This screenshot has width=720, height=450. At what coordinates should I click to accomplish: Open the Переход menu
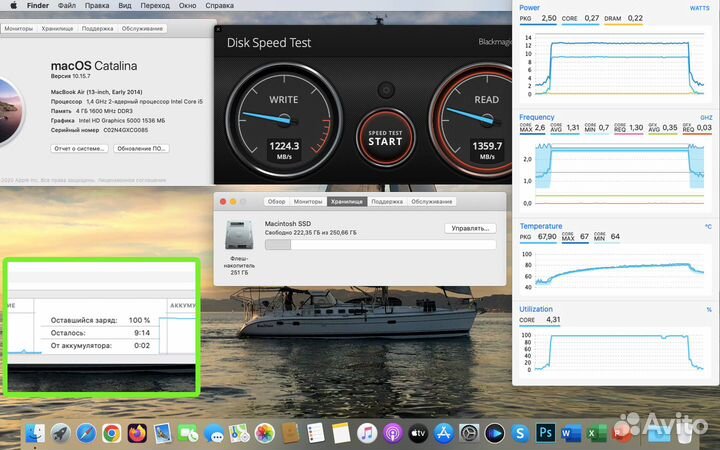[x=155, y=6]
